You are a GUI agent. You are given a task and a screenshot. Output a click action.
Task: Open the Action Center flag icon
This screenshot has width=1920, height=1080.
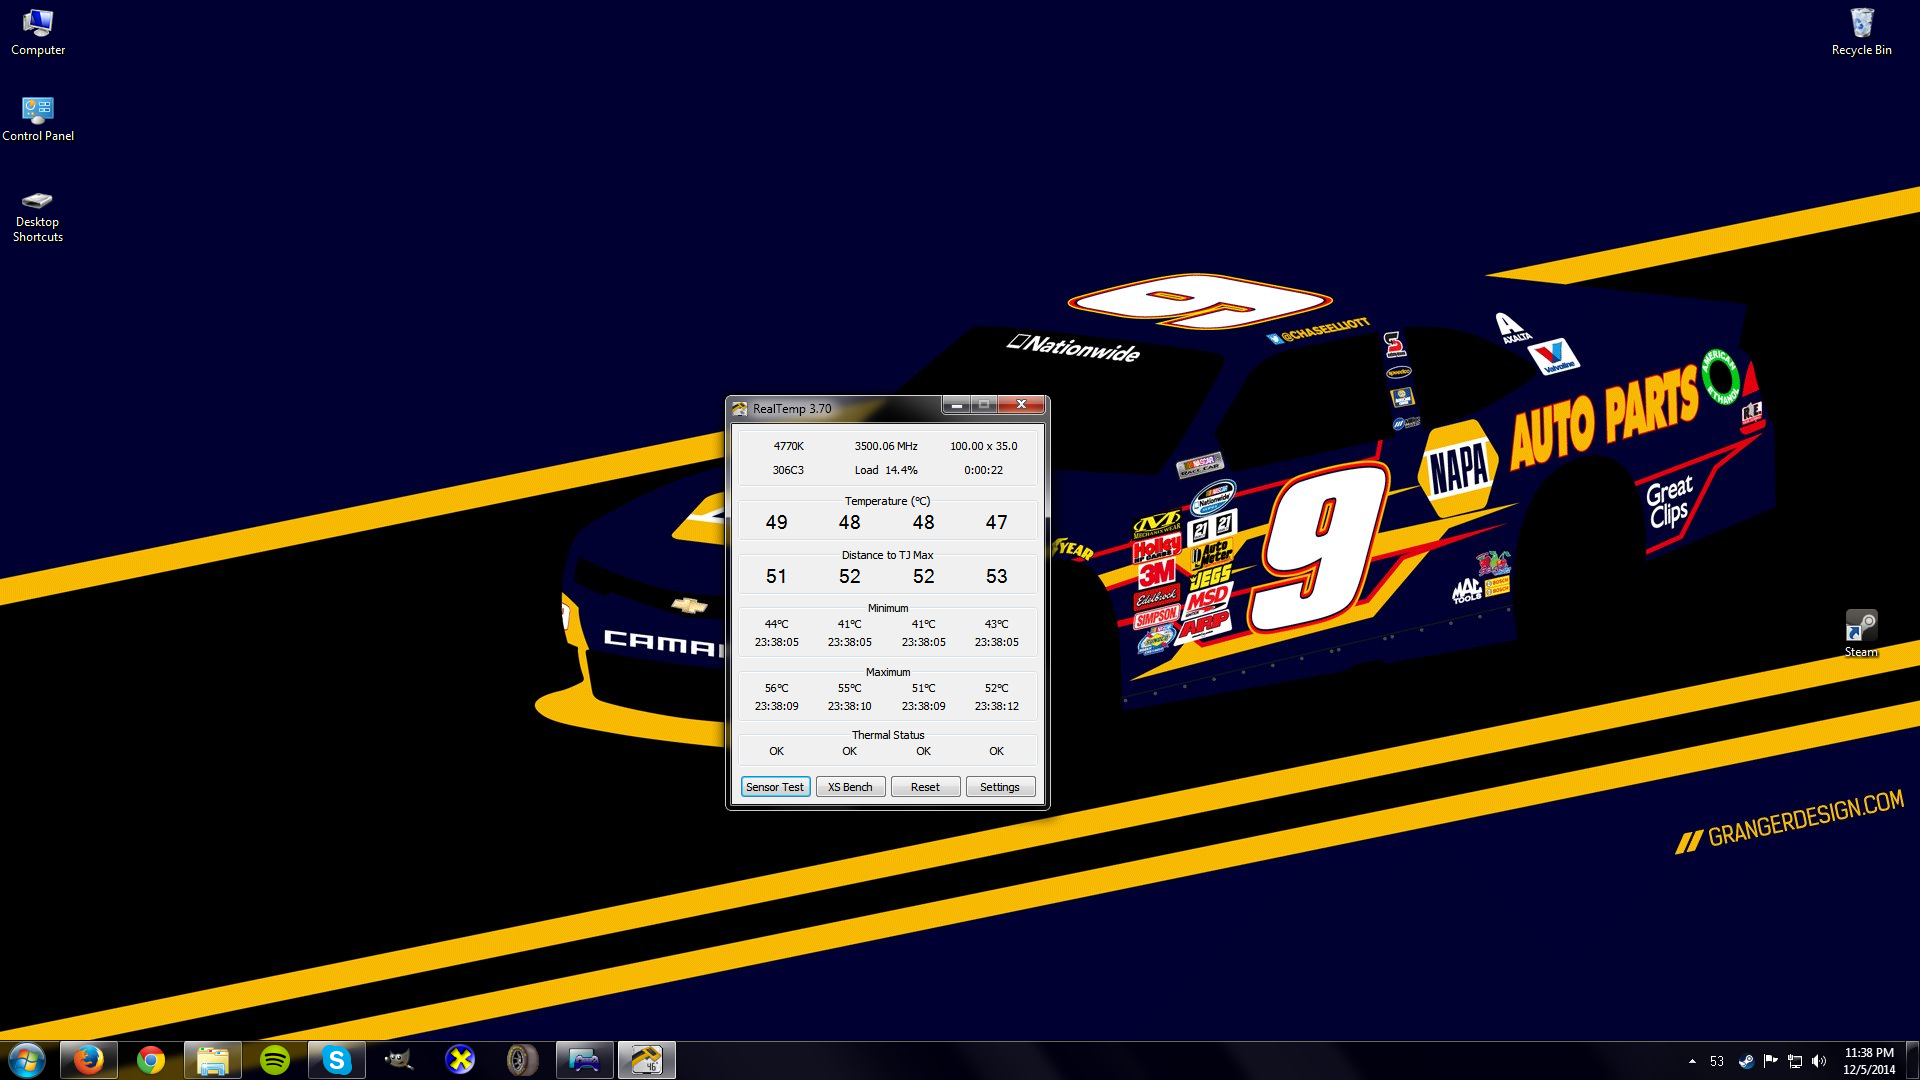pyautogui.click(x=1770, y=1061)
